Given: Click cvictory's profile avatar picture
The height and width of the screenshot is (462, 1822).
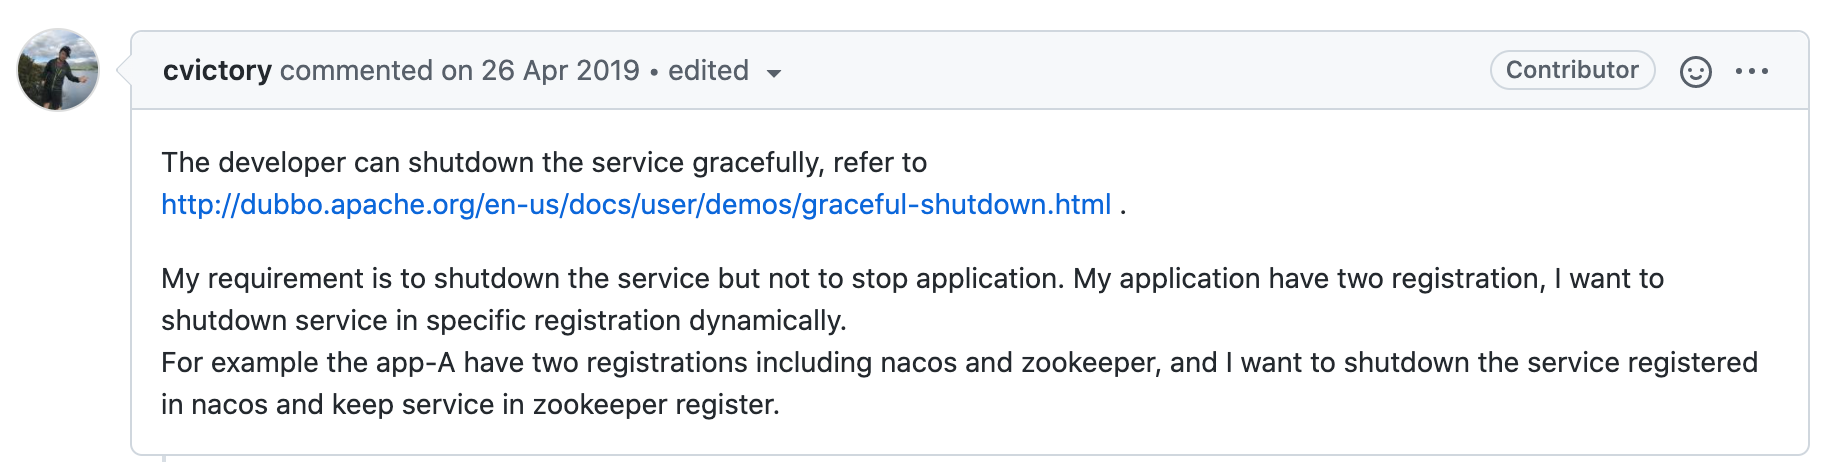Looking at the screenshot, I should pos(58,70).
